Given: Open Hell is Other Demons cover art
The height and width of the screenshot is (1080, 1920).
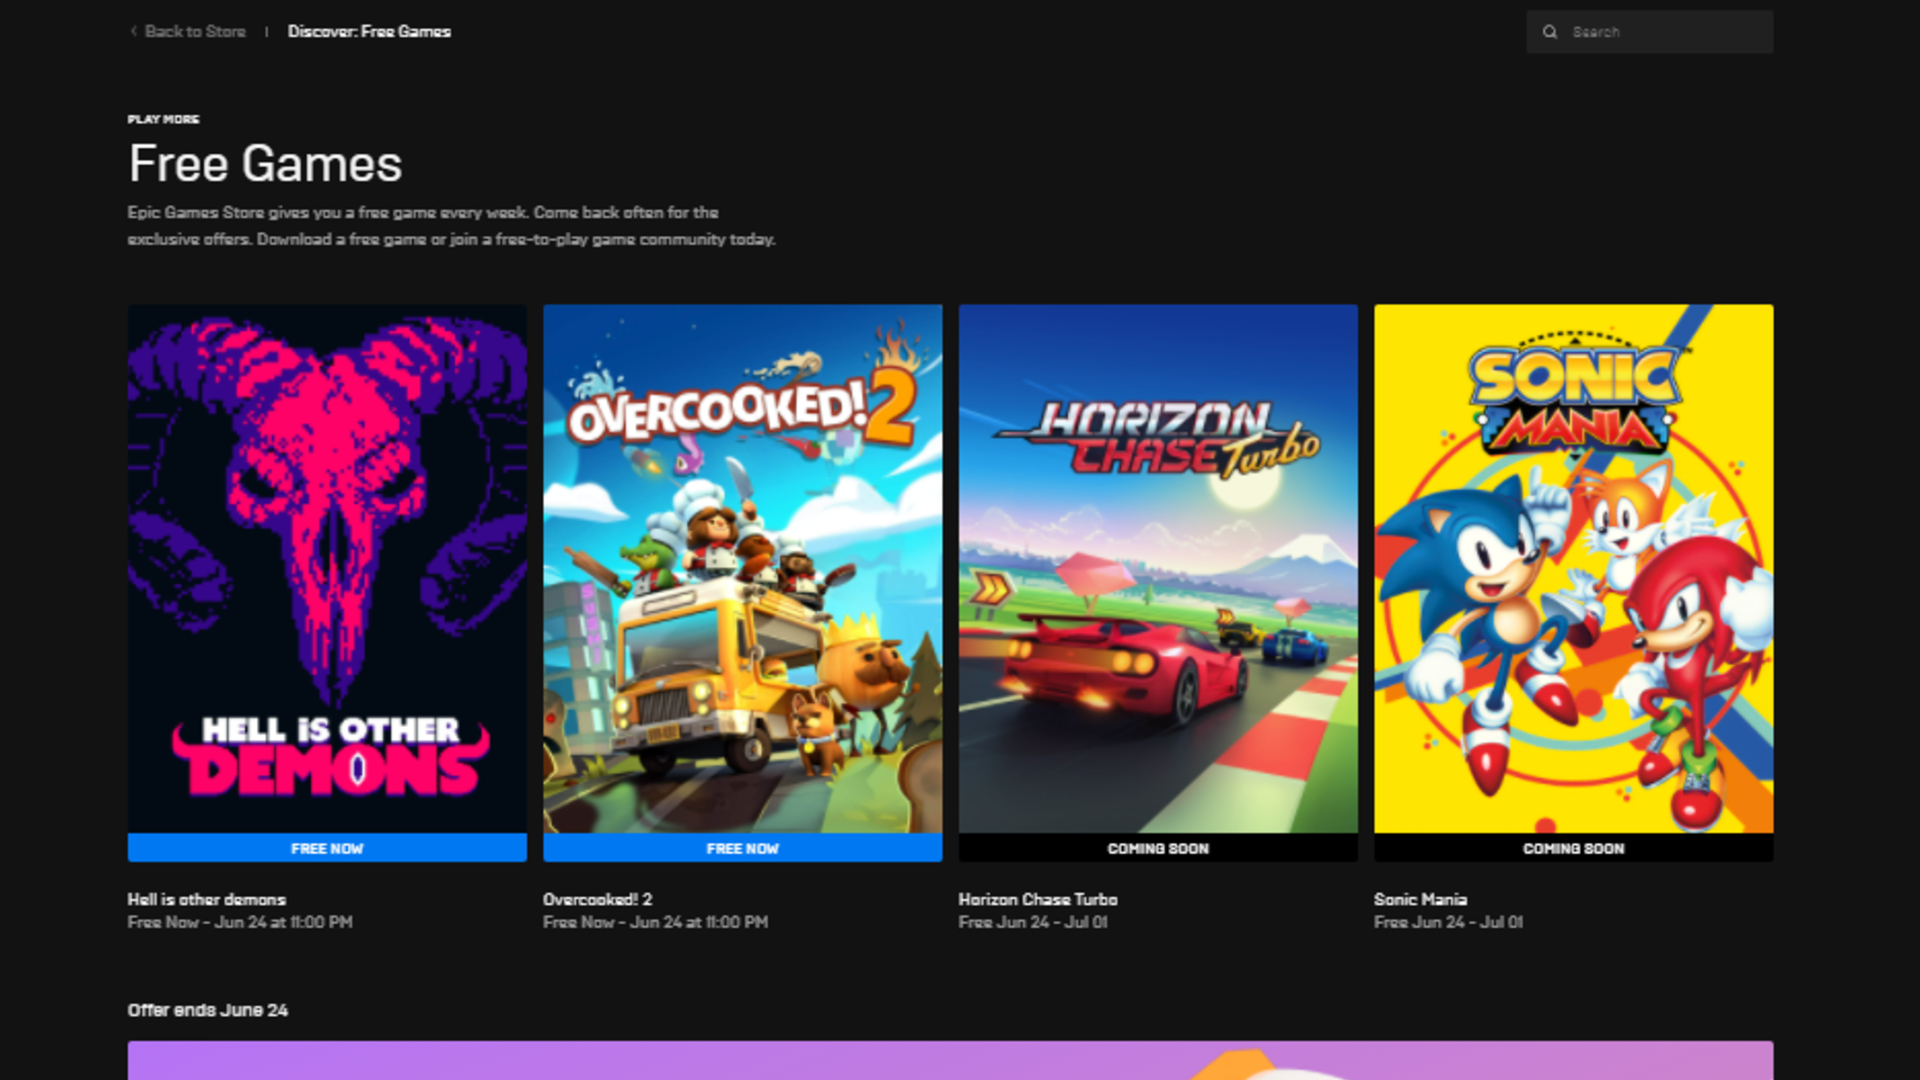Looking at the screenshot, I should point(327,568).
